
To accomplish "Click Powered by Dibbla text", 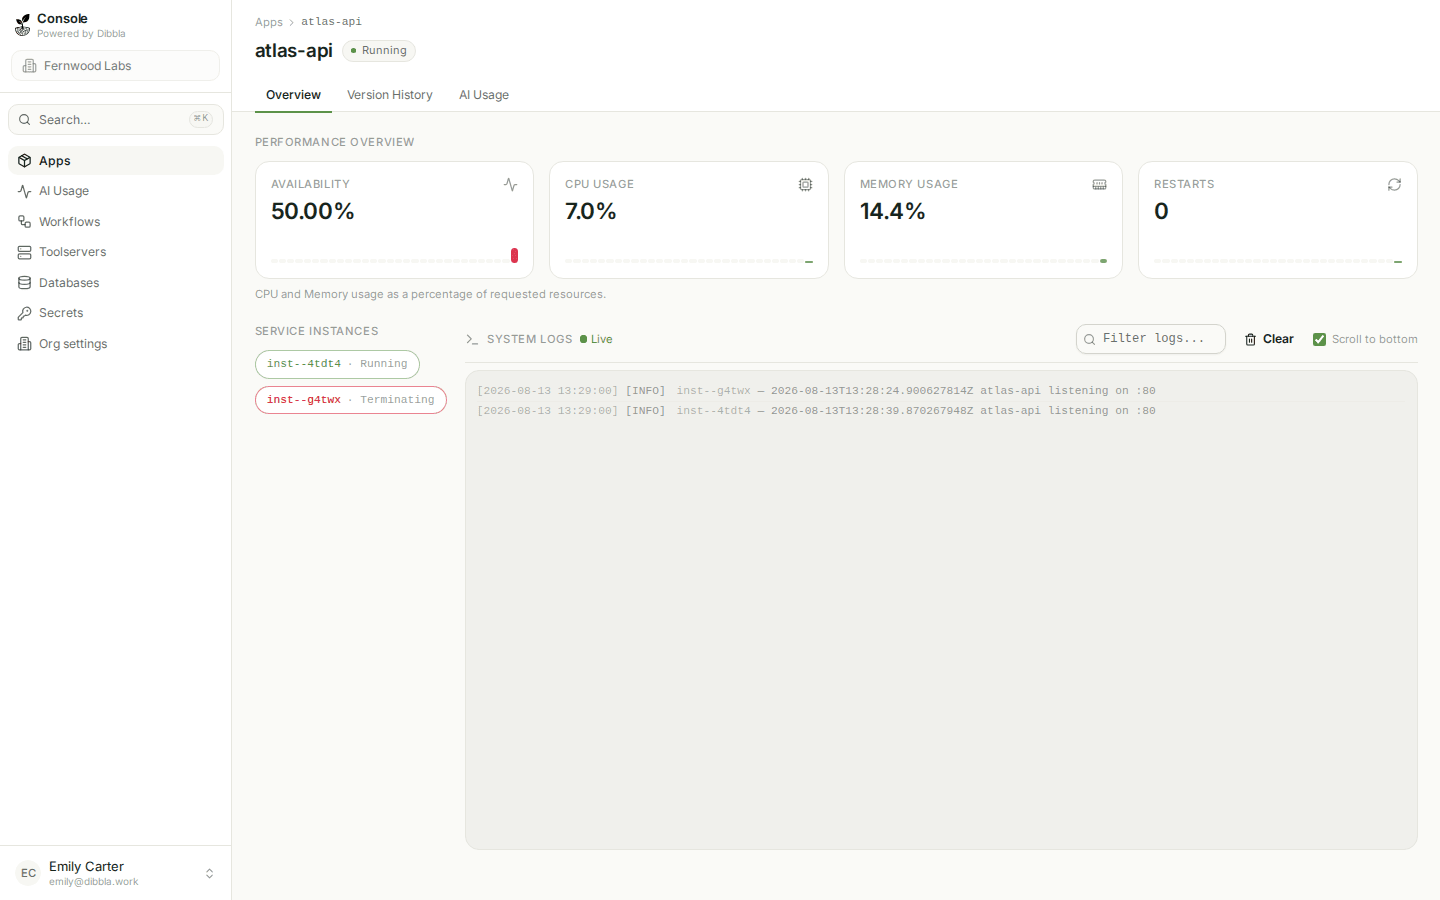I will pyautogui.click(x=81, y=34).
